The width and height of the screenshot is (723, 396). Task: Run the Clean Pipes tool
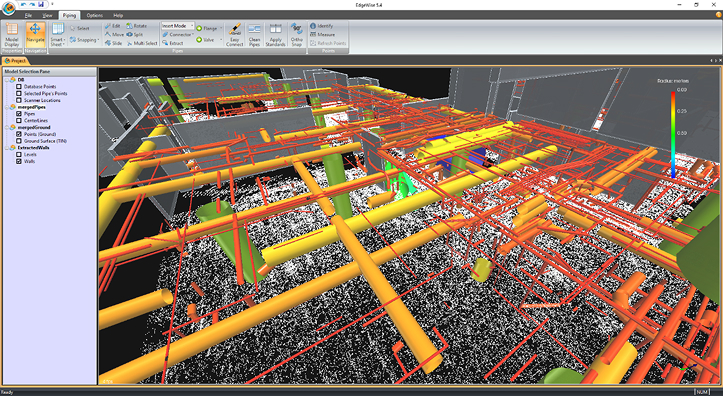click(x=255, y=35)
